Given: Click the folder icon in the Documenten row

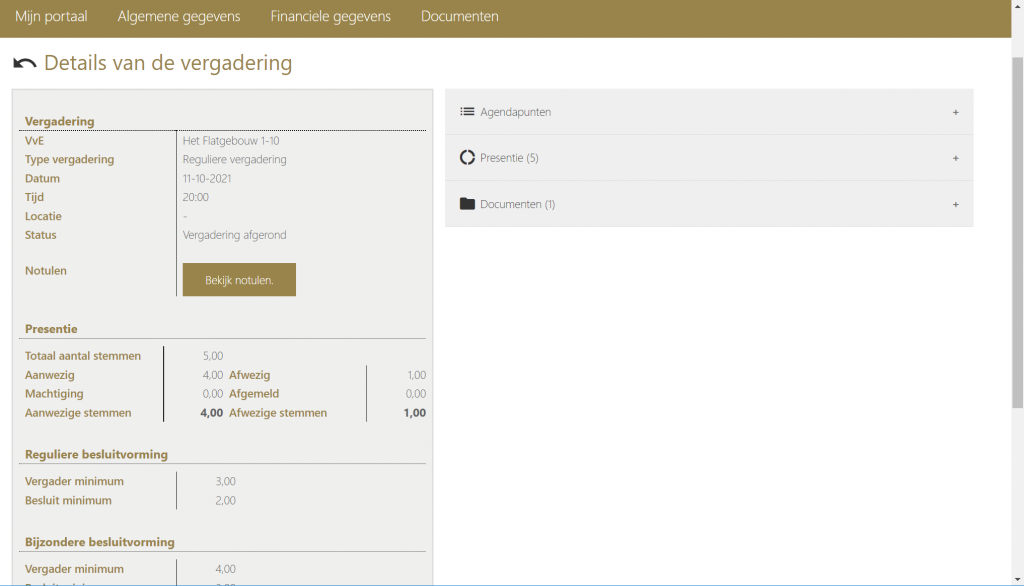Looking at the screenshot, I should click(x=467, y=204).
